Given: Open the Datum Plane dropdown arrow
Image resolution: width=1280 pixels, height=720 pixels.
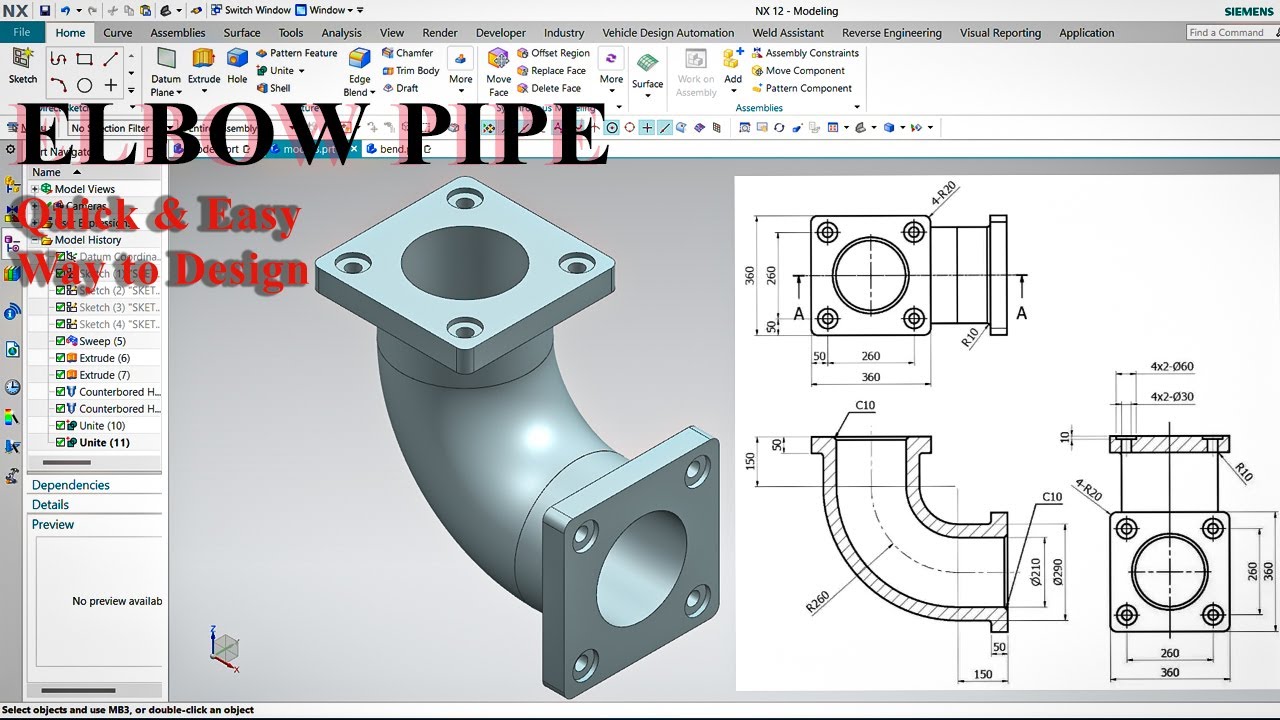Looking at the screenshot, I should tap(179, 93).
